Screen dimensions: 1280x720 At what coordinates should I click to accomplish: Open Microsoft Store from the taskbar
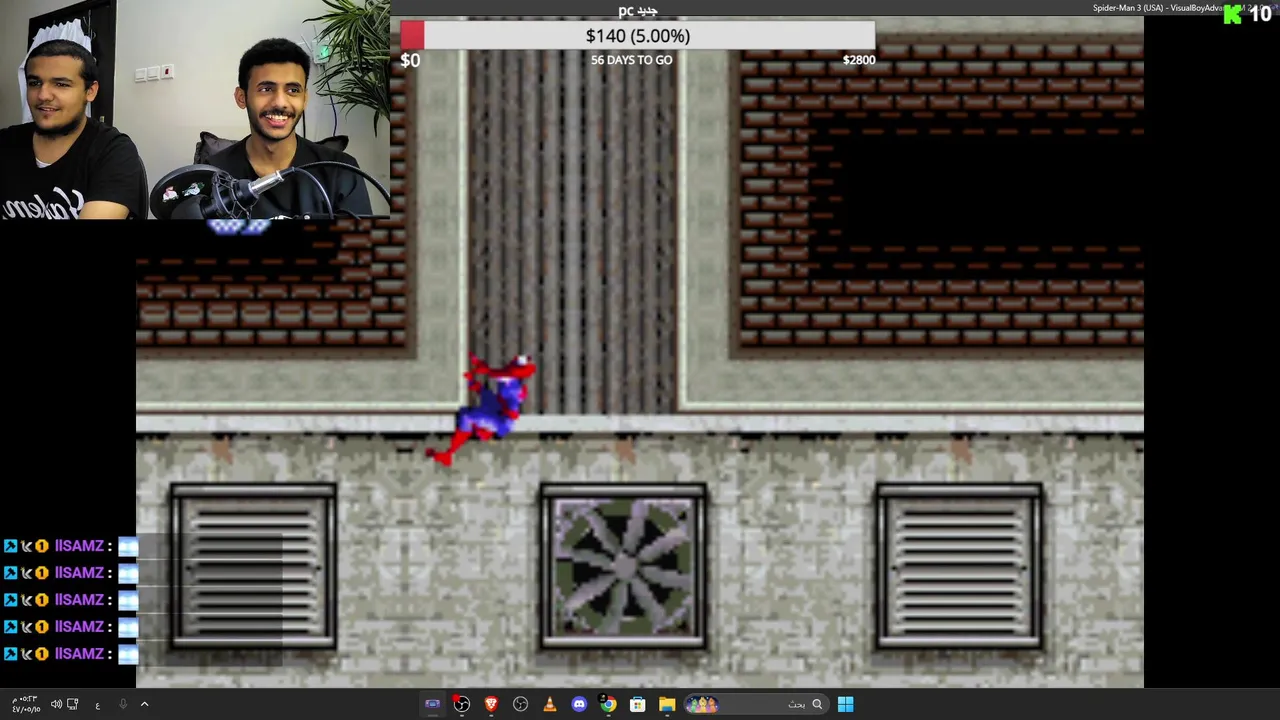(x=637, y=704)
